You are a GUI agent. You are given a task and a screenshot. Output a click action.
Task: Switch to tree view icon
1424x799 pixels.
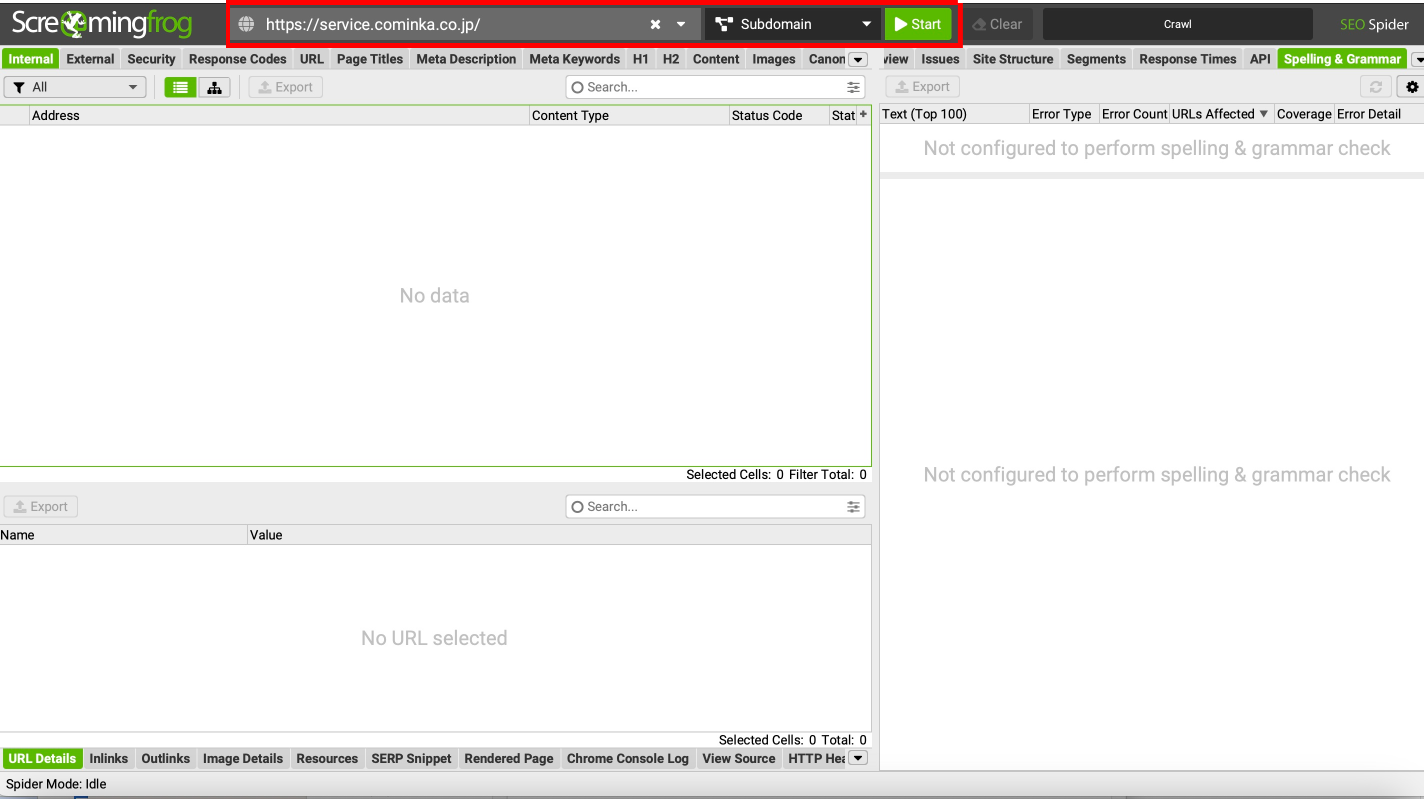tap(214, 88)
